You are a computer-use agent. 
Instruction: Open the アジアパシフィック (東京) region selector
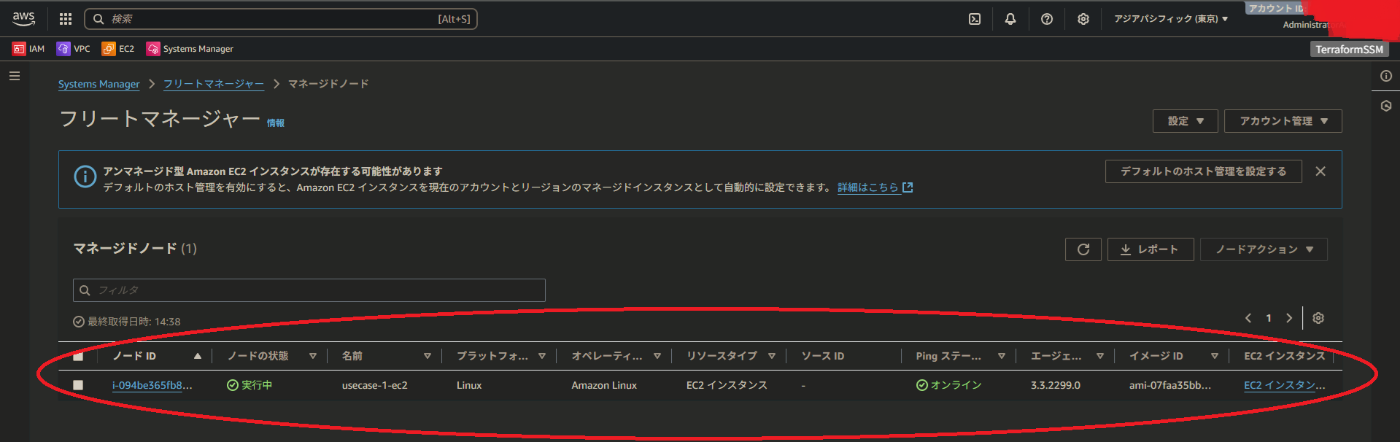[x=1171, y=19]
